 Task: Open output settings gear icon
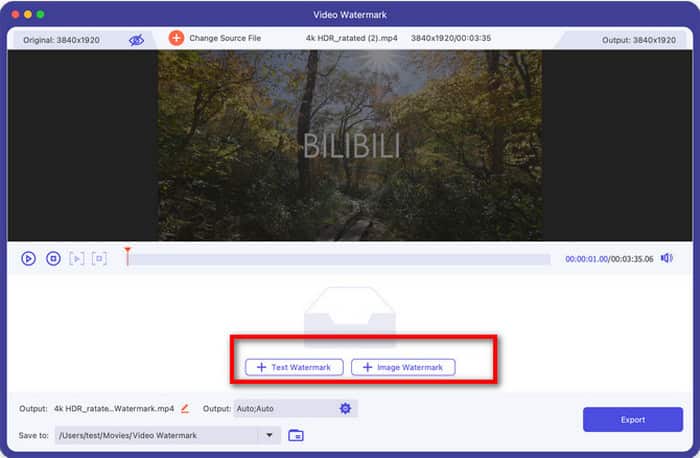[x=345, y=408]
